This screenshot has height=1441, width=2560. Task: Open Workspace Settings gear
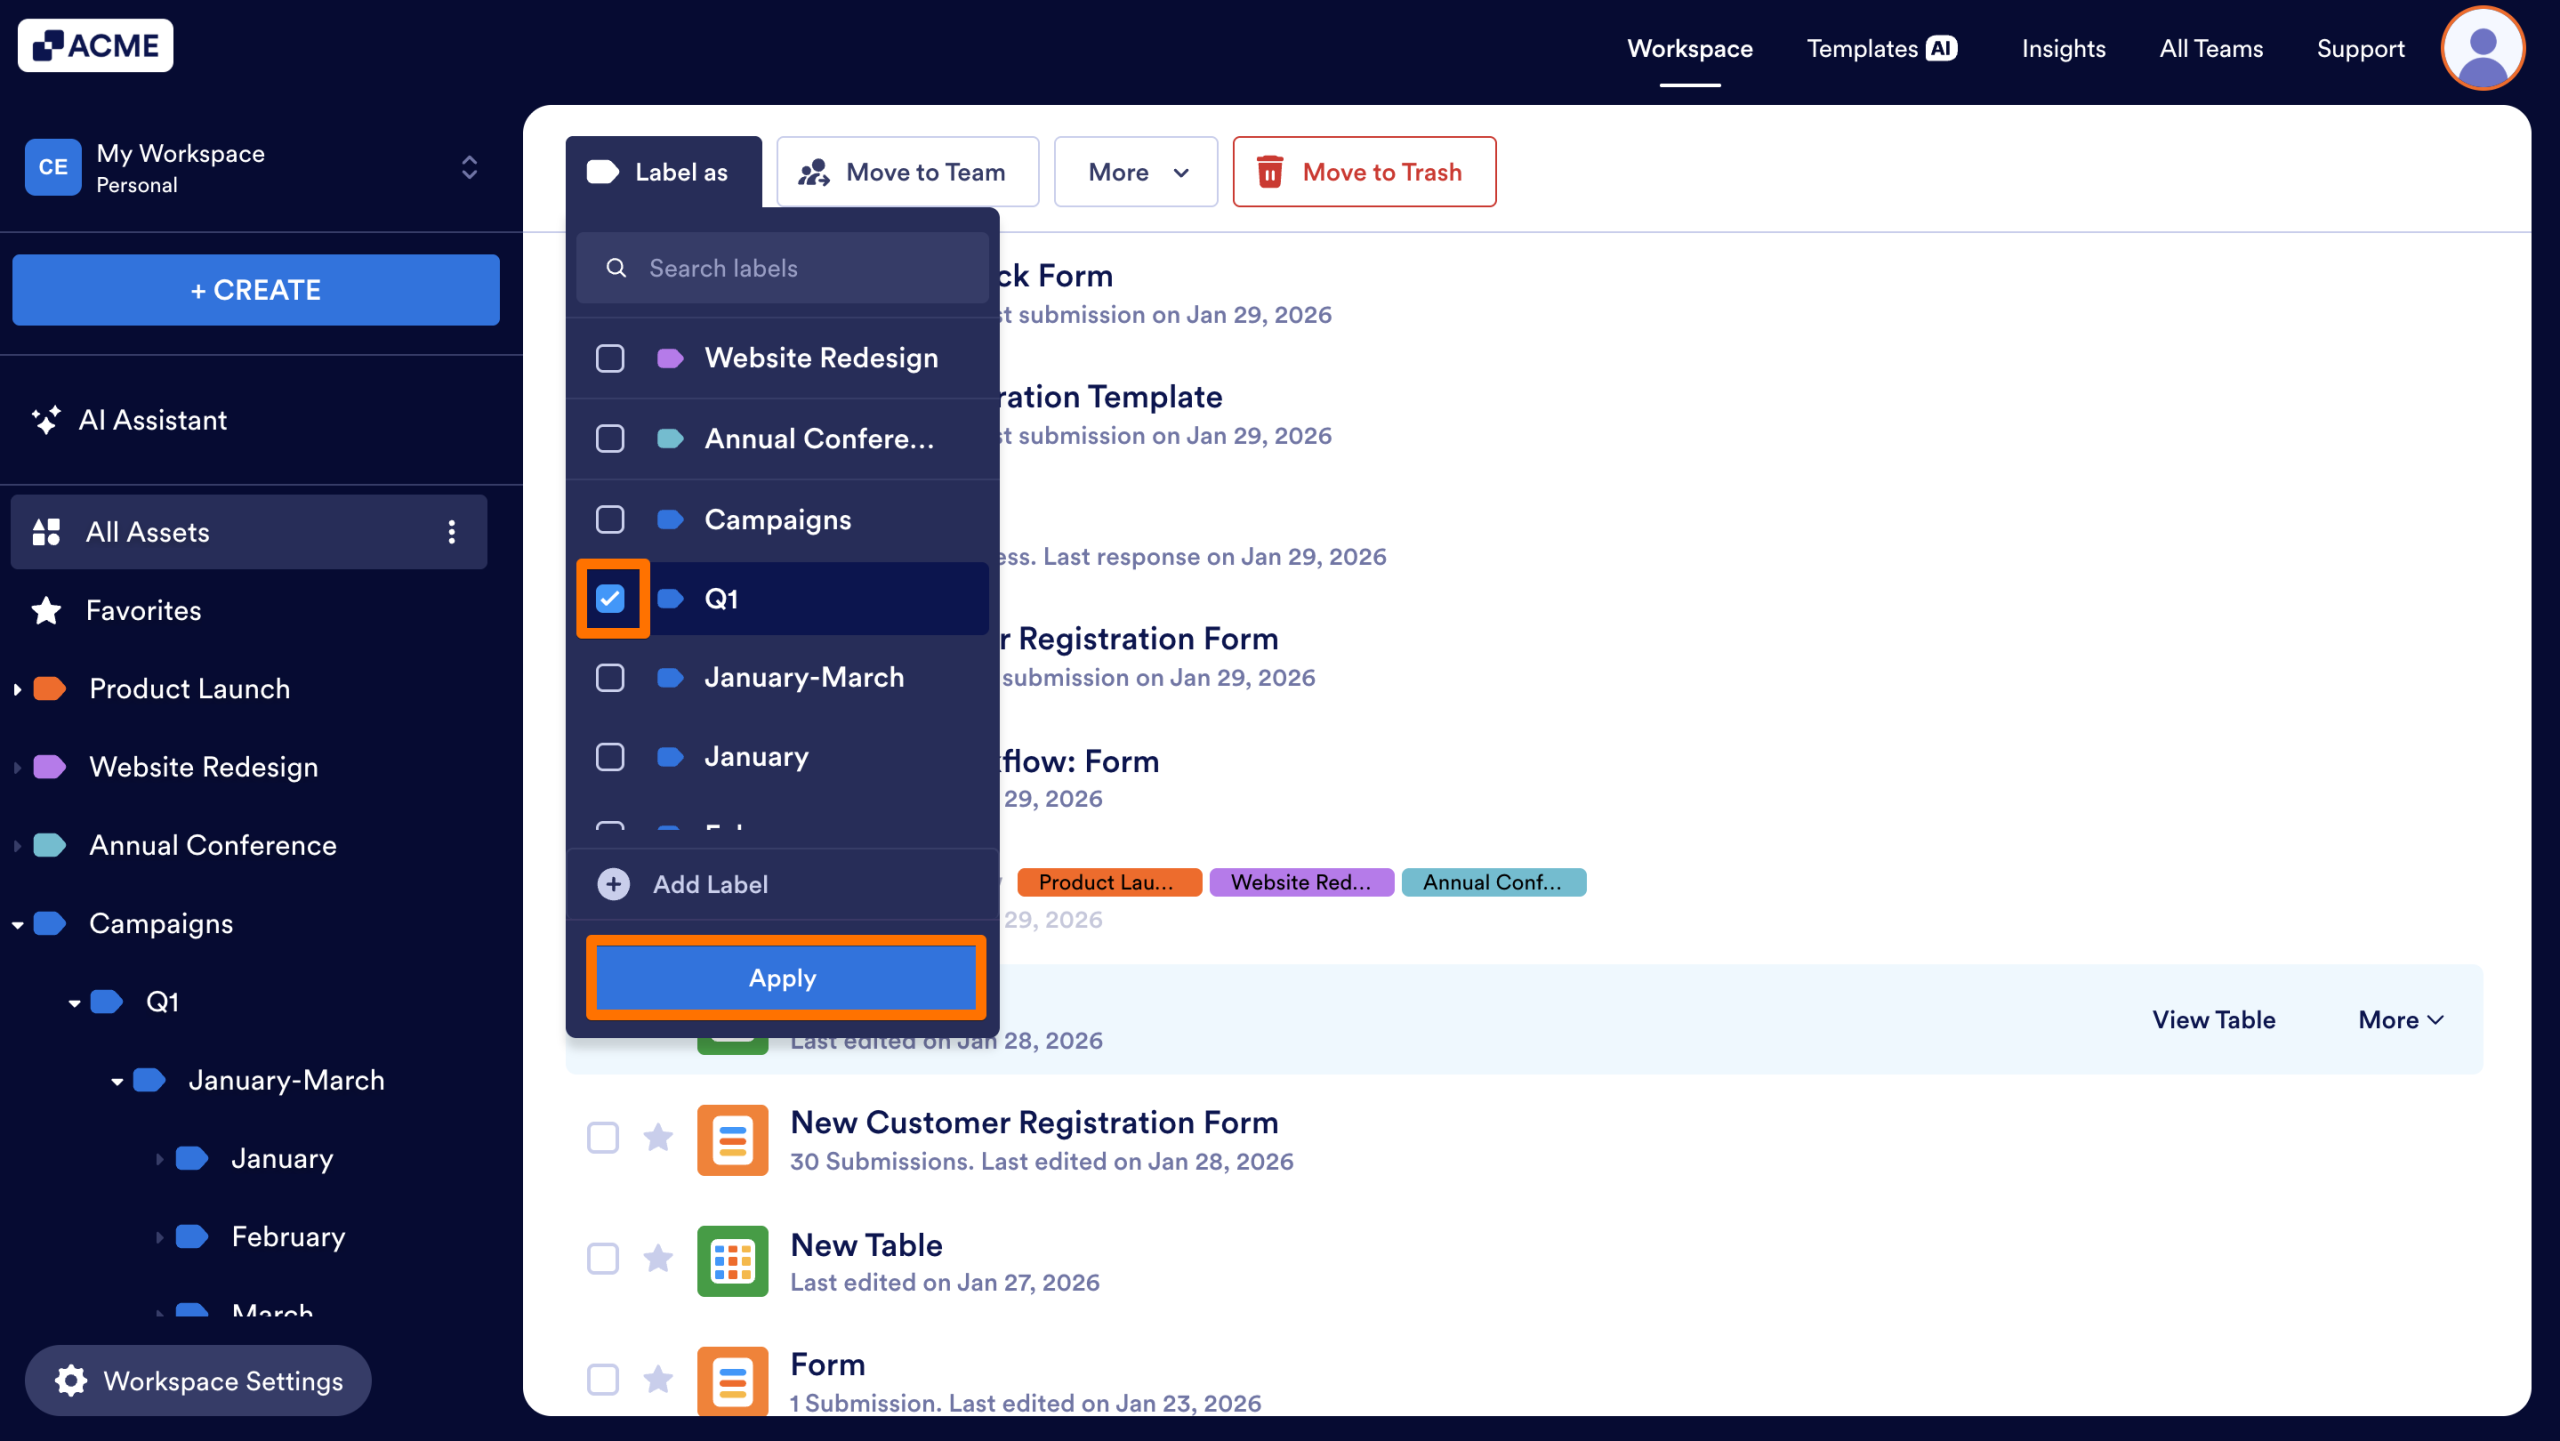[71, 1380]
